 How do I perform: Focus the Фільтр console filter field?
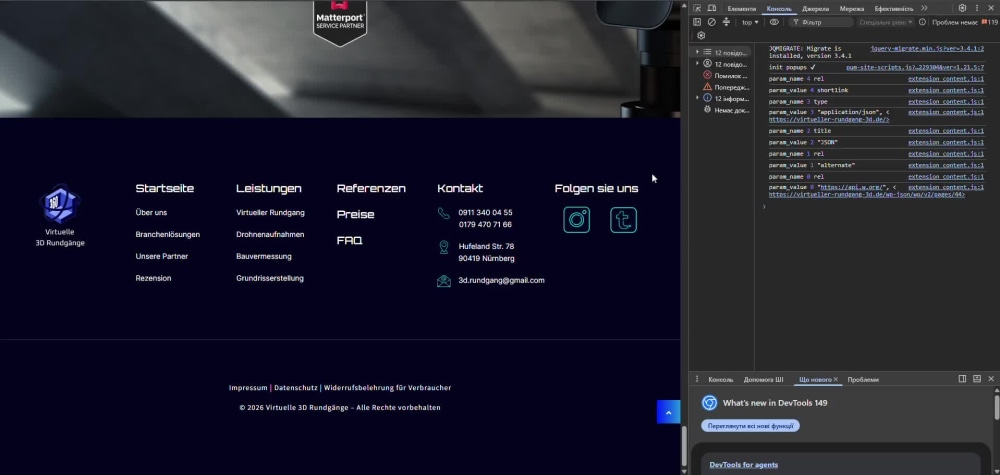coord(823,22)
